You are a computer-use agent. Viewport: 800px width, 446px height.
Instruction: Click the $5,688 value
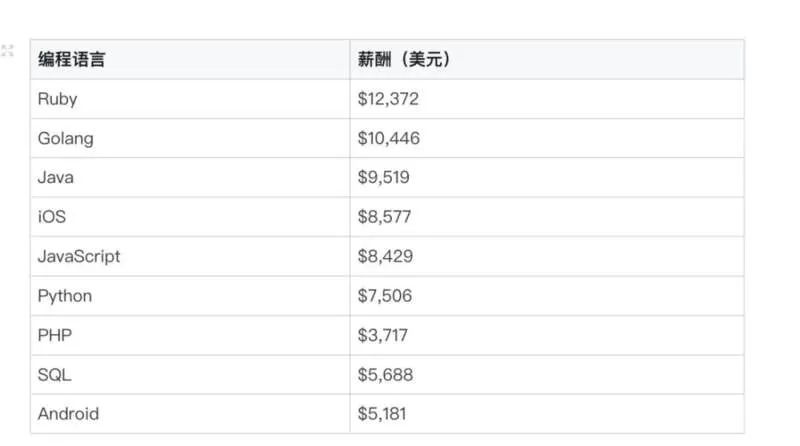[x=385, y=375]
